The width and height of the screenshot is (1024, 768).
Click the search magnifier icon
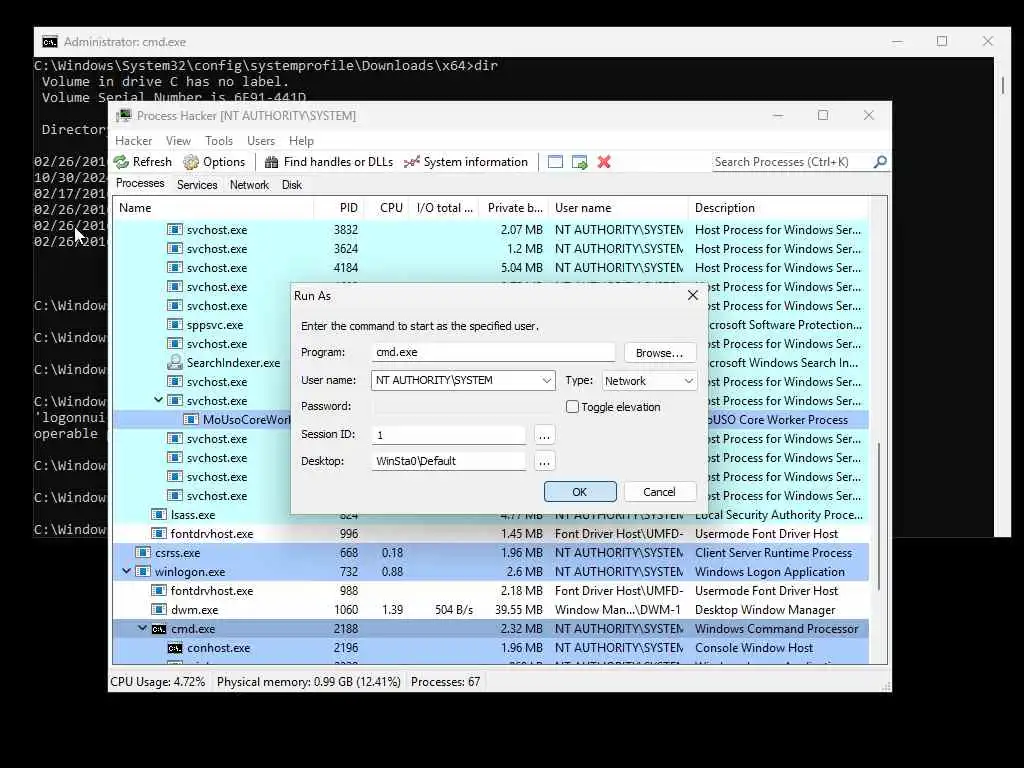click(880, 161)
